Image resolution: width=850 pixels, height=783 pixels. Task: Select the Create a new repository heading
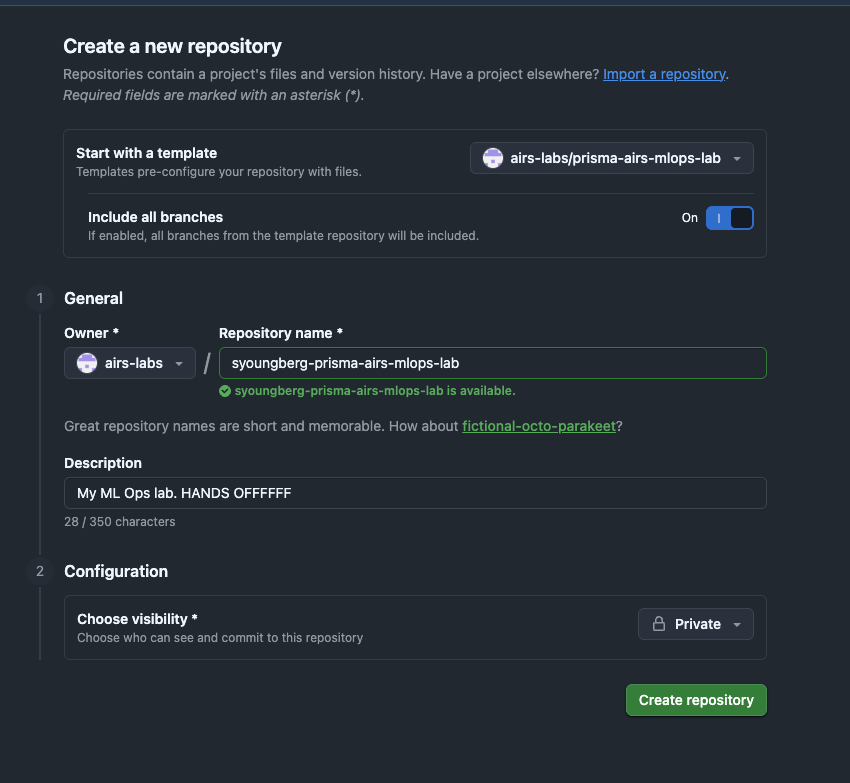pos(172,46)
